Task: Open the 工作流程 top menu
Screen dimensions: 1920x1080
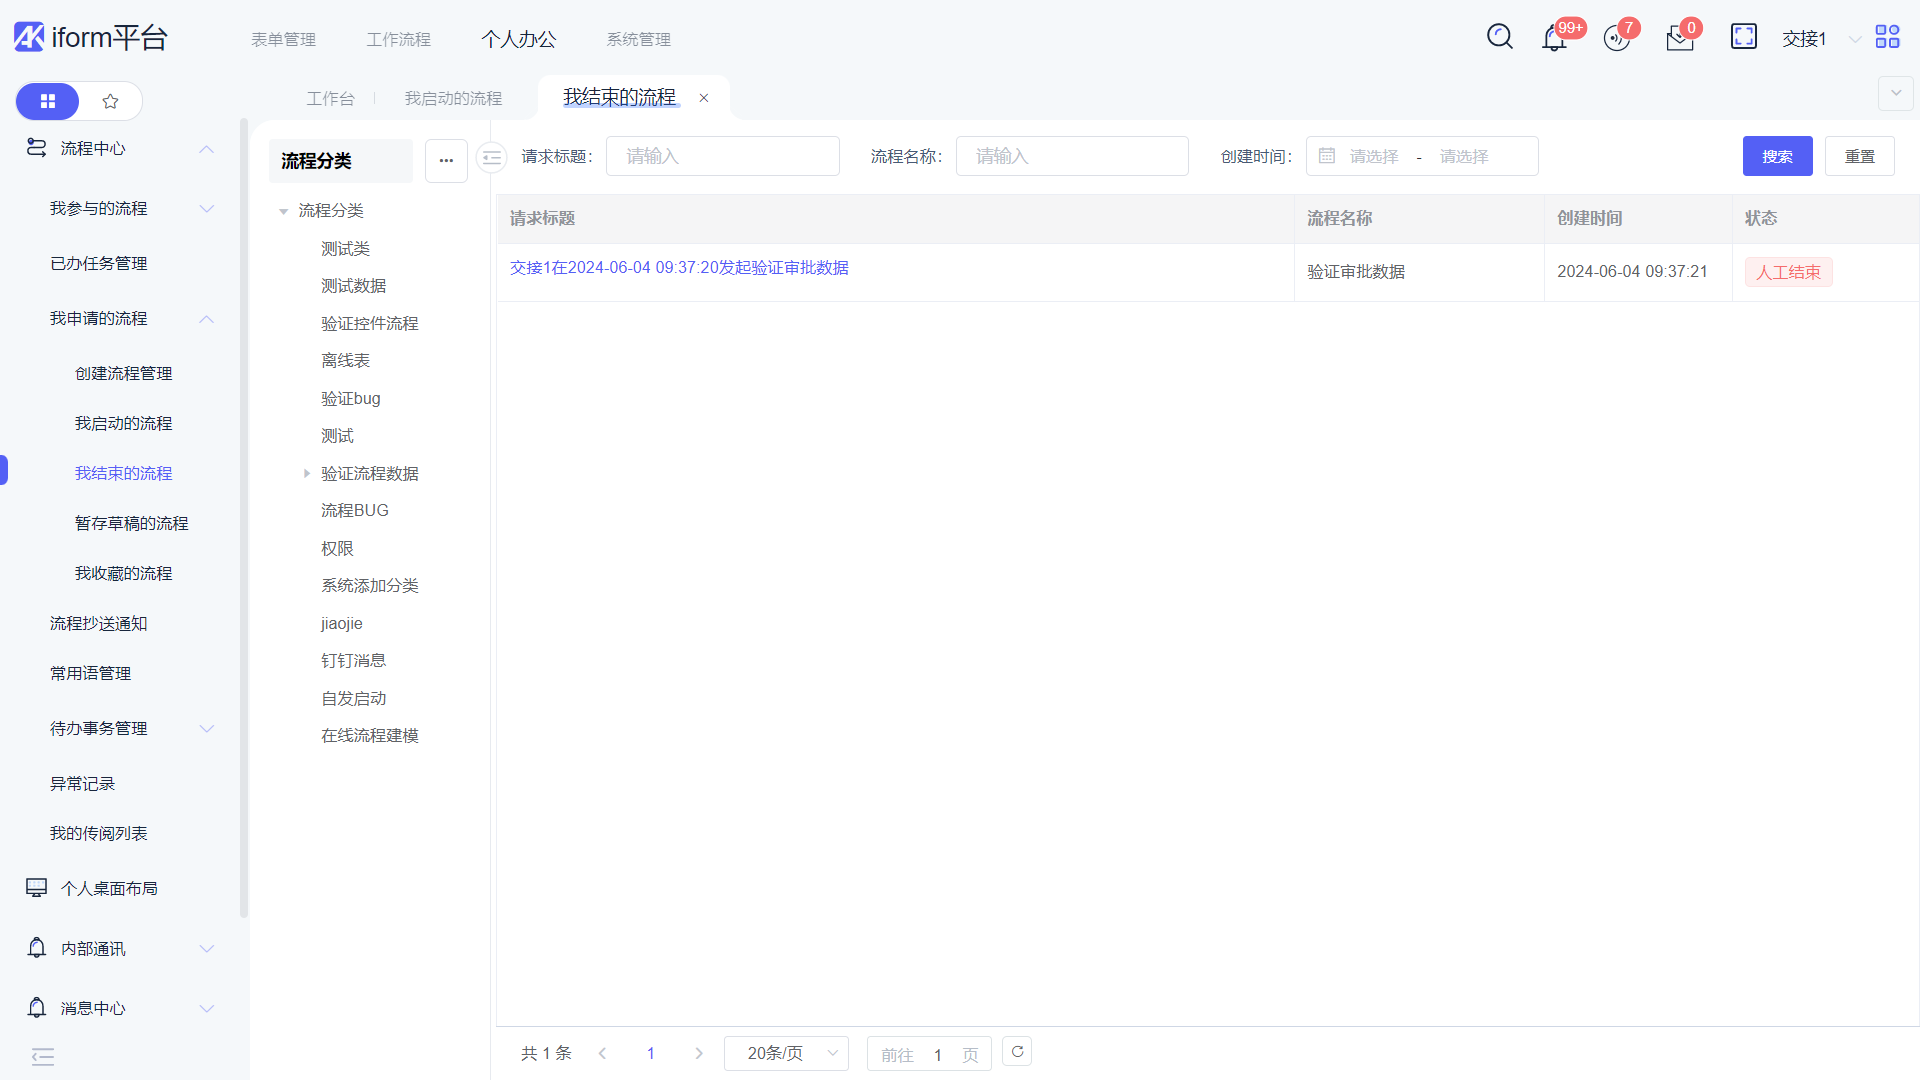Action: click(398, 39)
